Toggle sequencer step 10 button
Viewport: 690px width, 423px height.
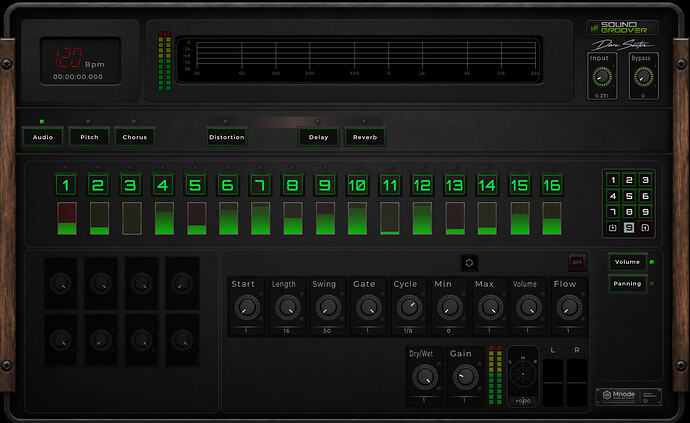coord(357,185)
